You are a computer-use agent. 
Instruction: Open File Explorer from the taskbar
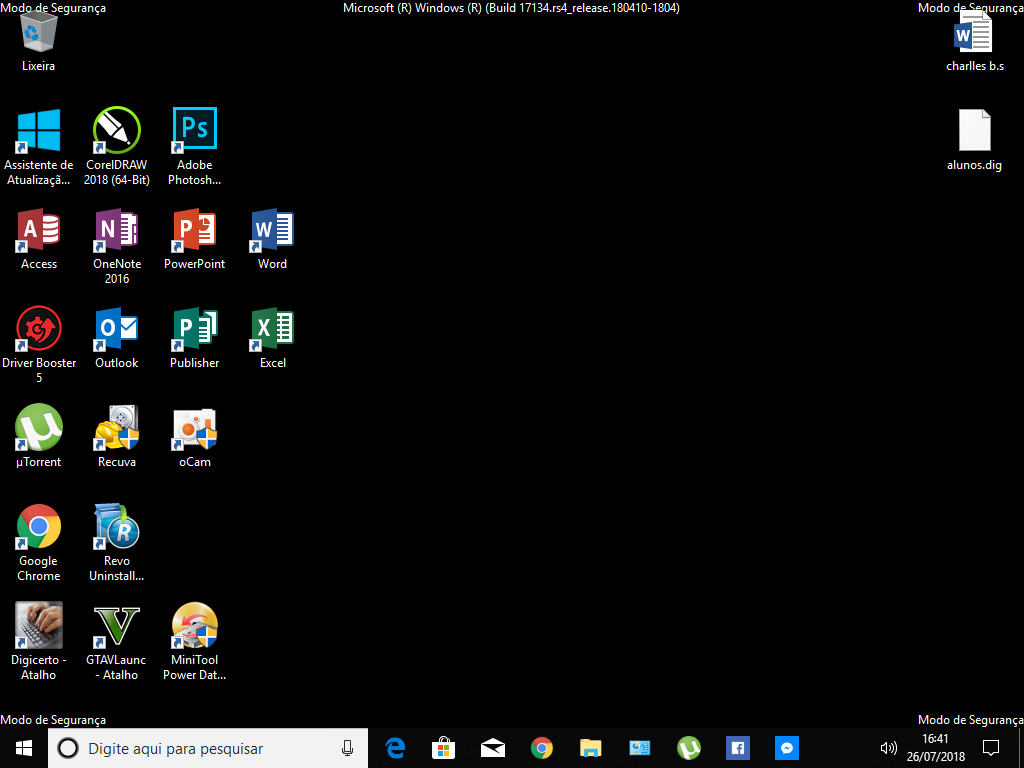pos(590,748)
